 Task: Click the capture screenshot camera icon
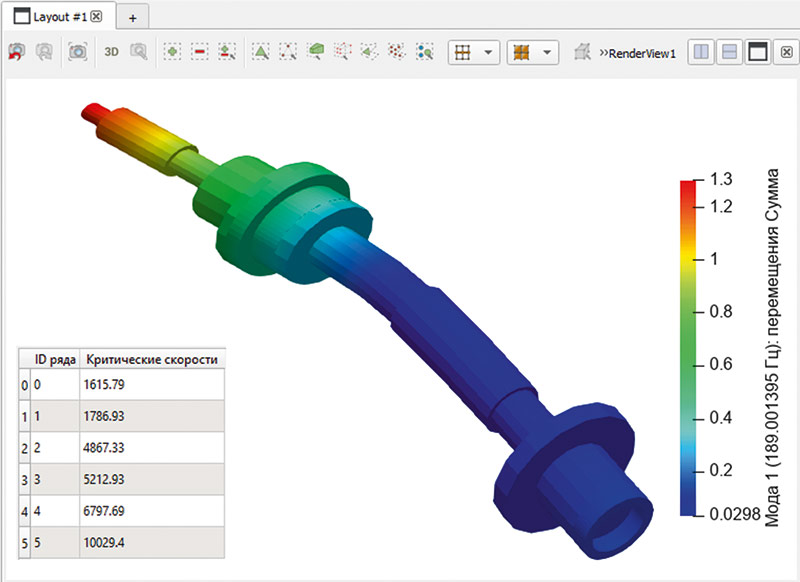click(x=76, y=53)
